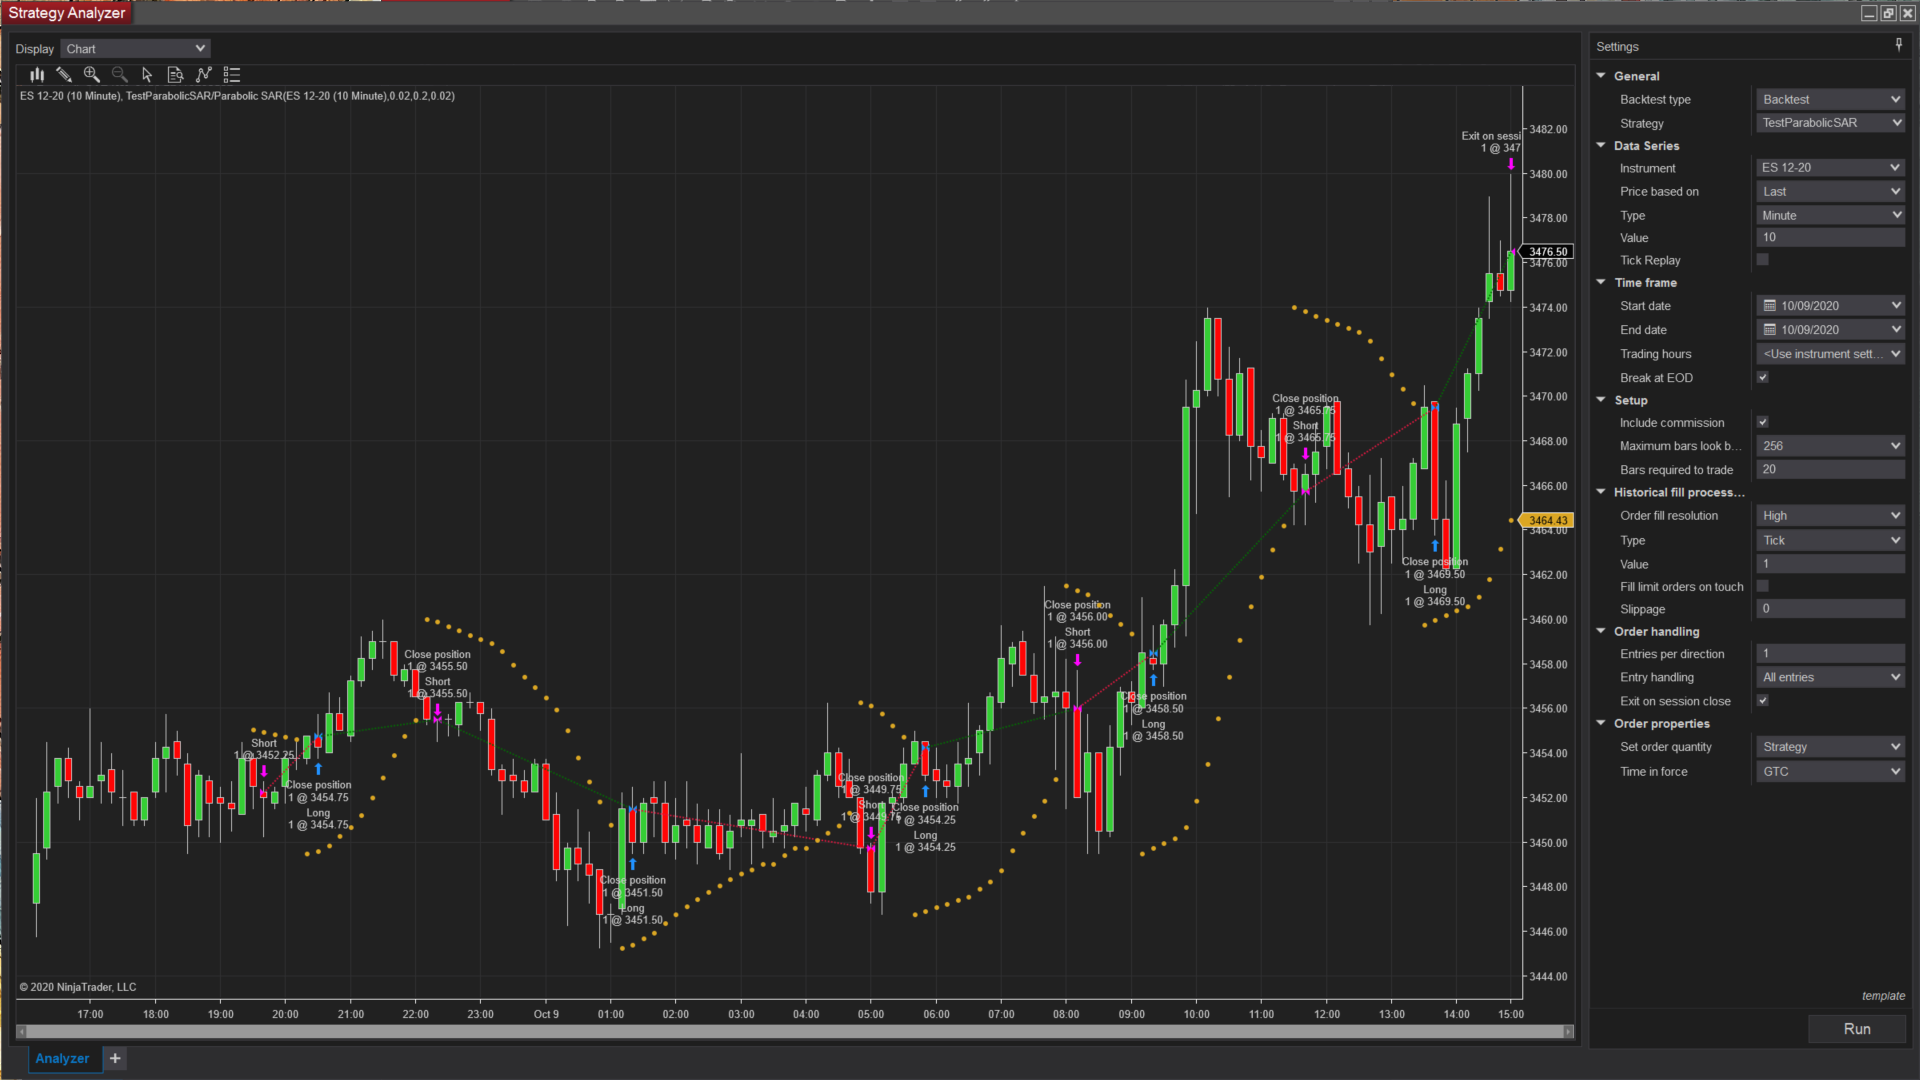Click the zoom out magnifier icon

coord(120,75)
